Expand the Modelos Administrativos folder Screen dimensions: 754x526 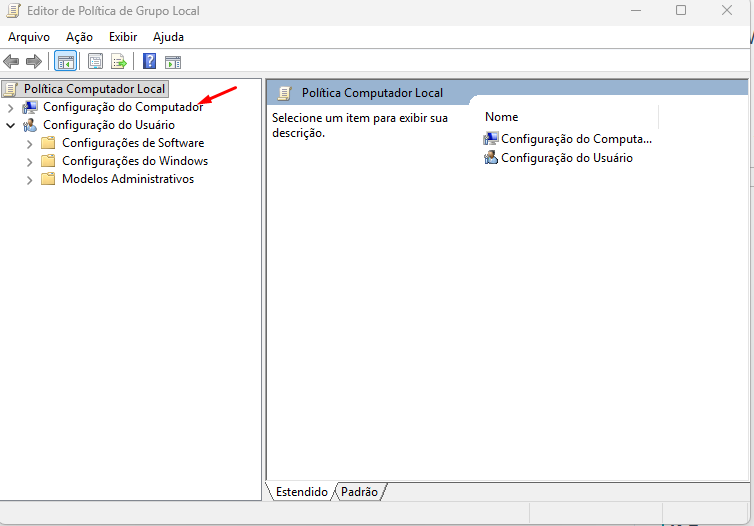30,180
